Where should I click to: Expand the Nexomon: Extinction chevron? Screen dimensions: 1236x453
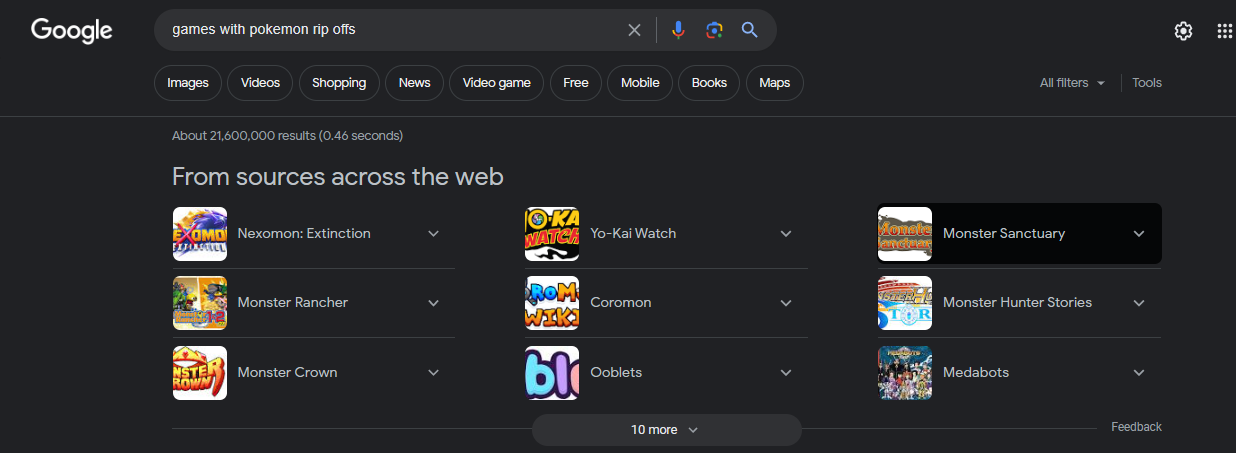[x=434, y=234]
